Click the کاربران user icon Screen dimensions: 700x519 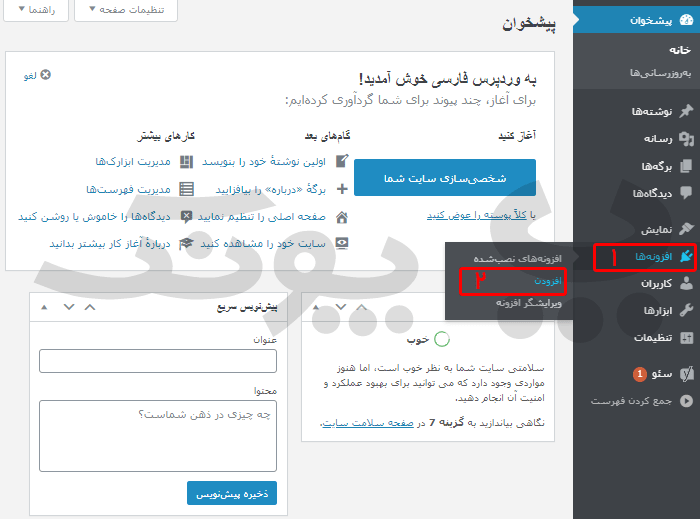686,283
